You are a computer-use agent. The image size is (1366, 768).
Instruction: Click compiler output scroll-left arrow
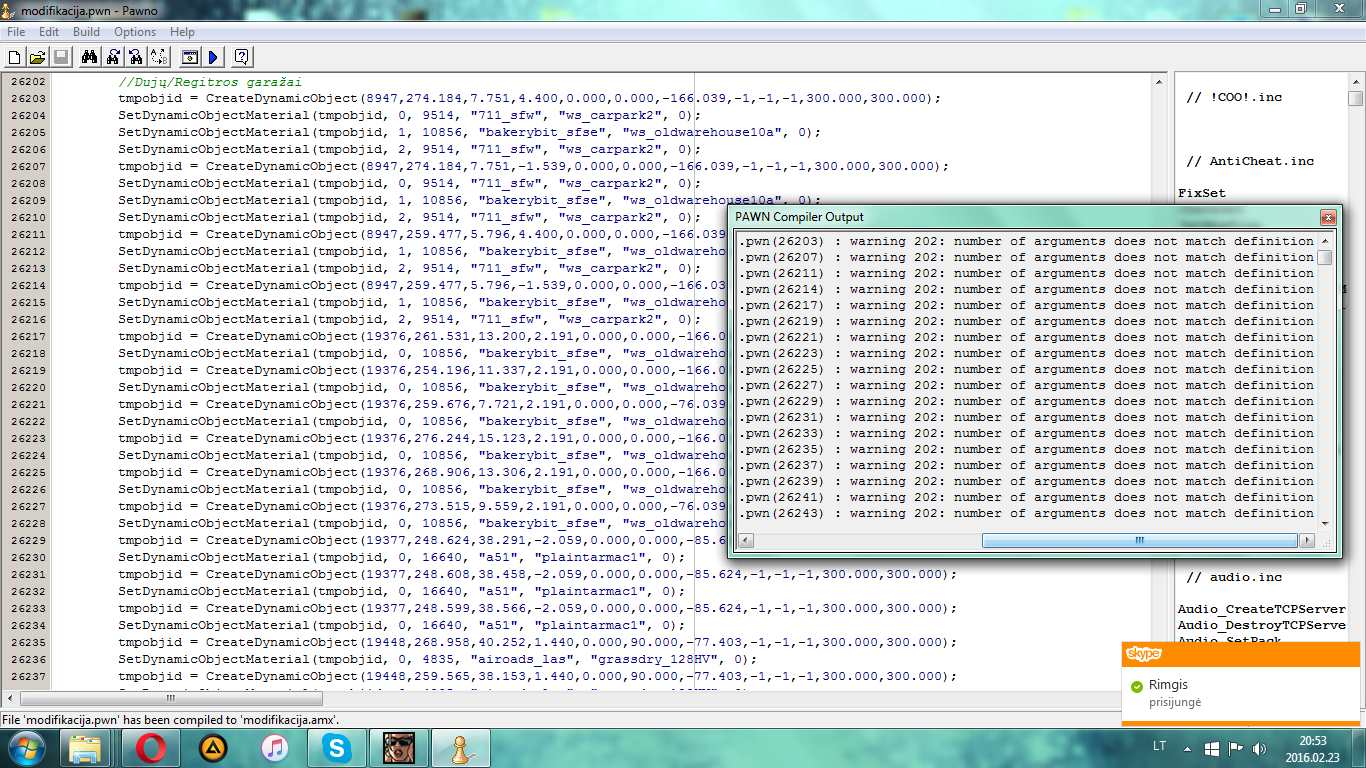[745, 540]
